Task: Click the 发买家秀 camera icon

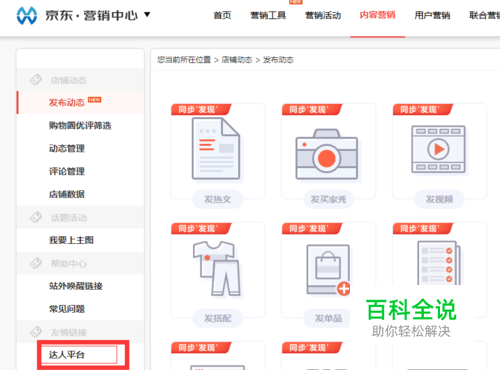Action: tap(327, 154)
